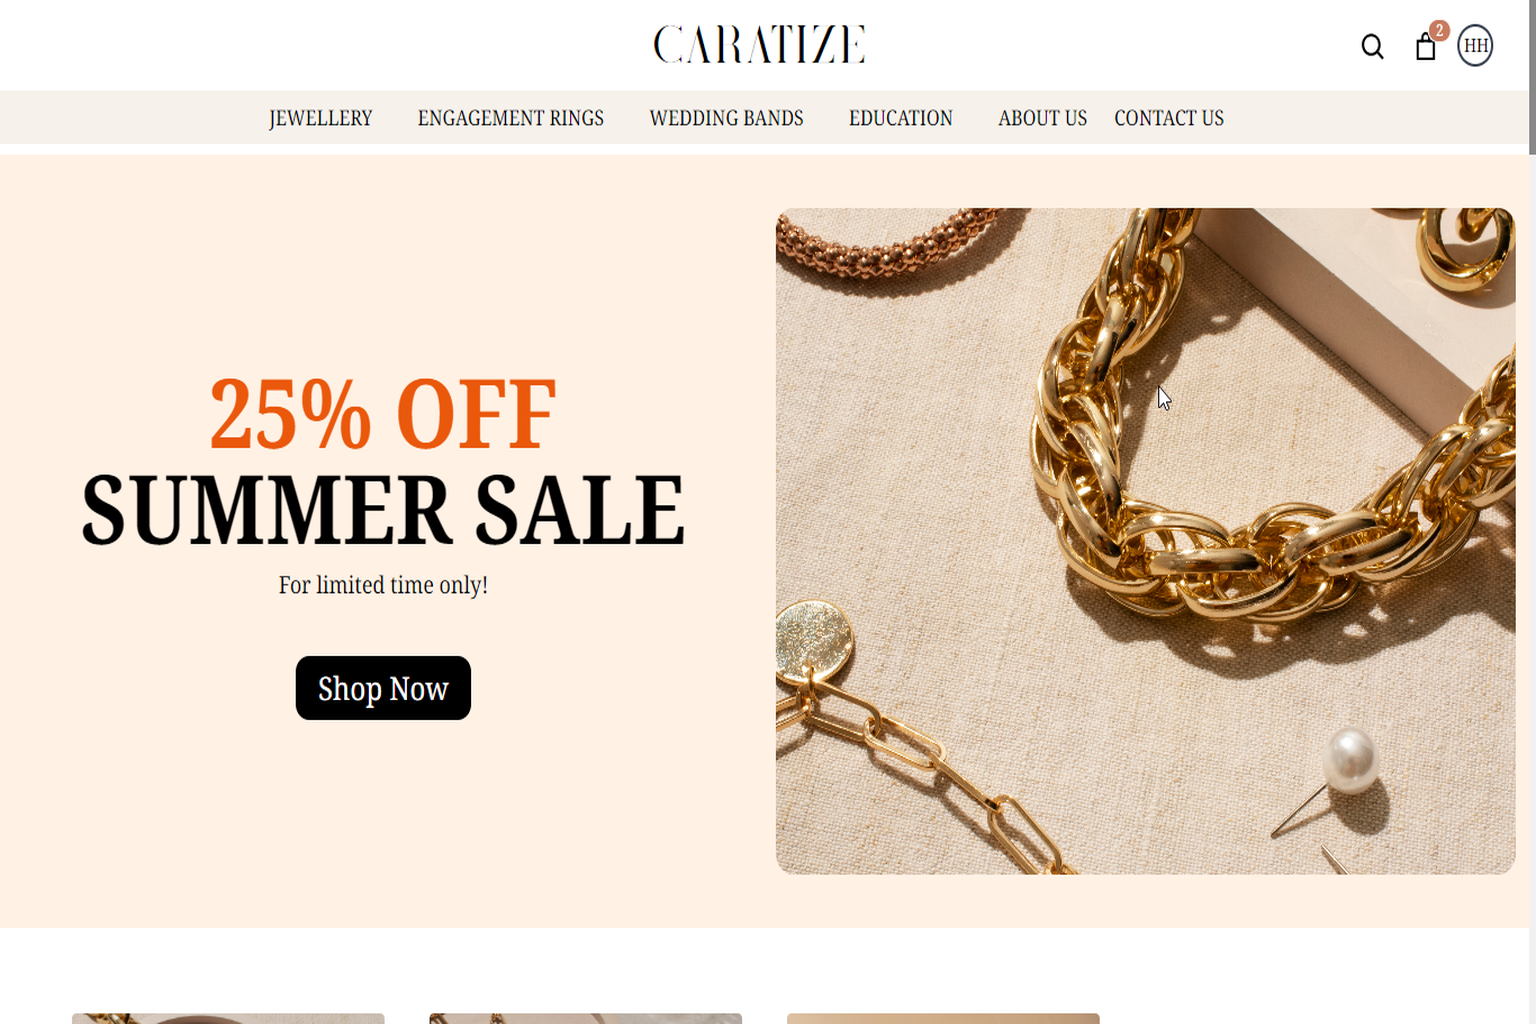Open the shopping bag cart icon
Image resolution: width=1536 pixels, height=1024 pixels.
tap(1426, 47)
